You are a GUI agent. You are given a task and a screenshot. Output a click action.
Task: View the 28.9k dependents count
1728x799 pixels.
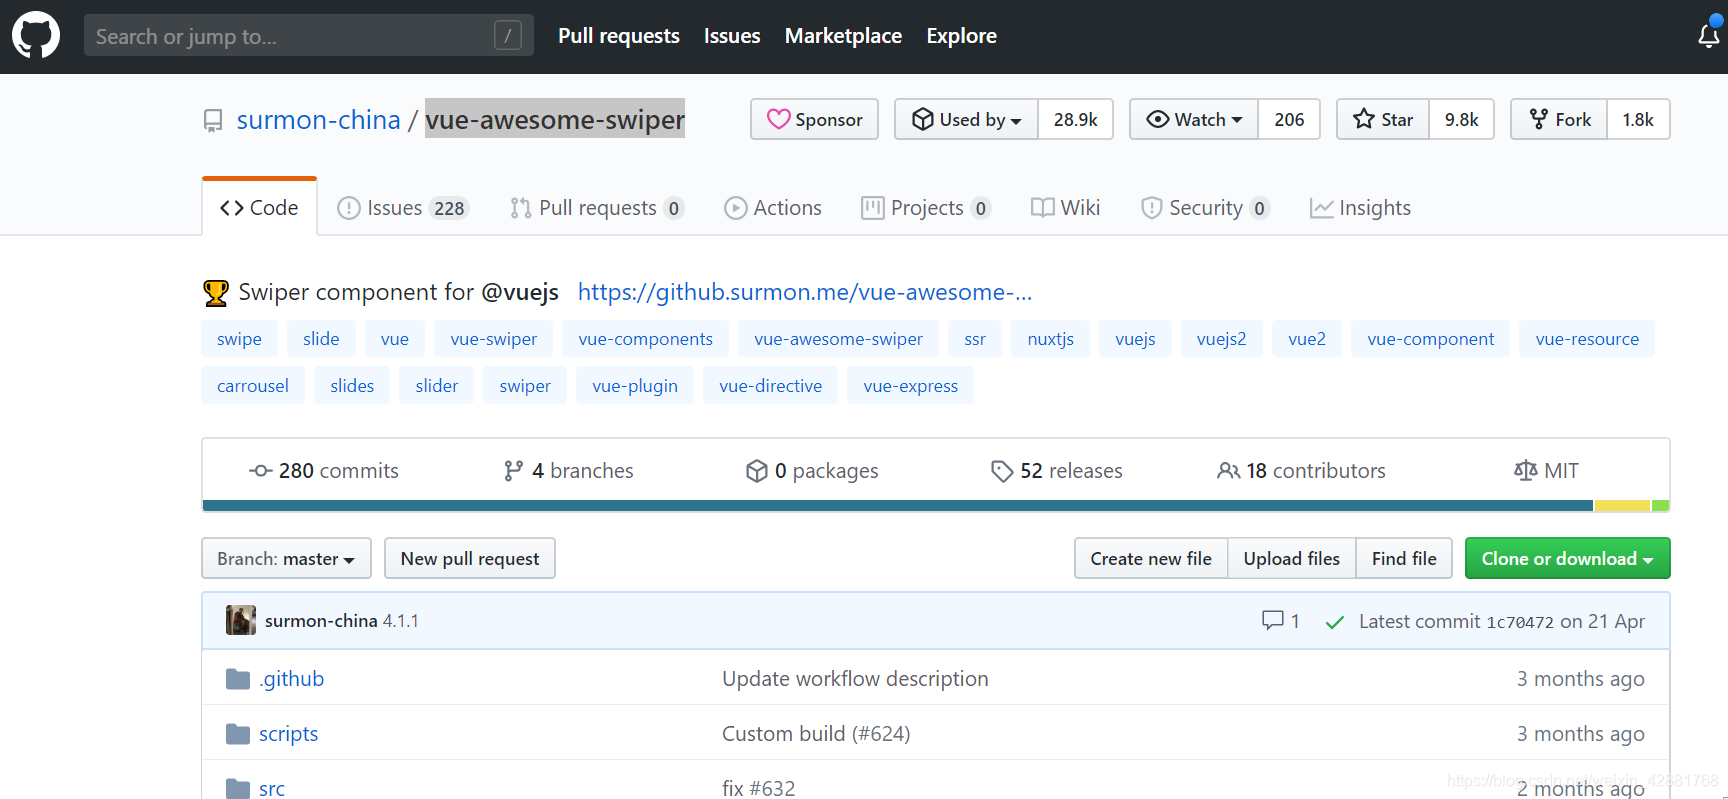tap(1075, 119)
